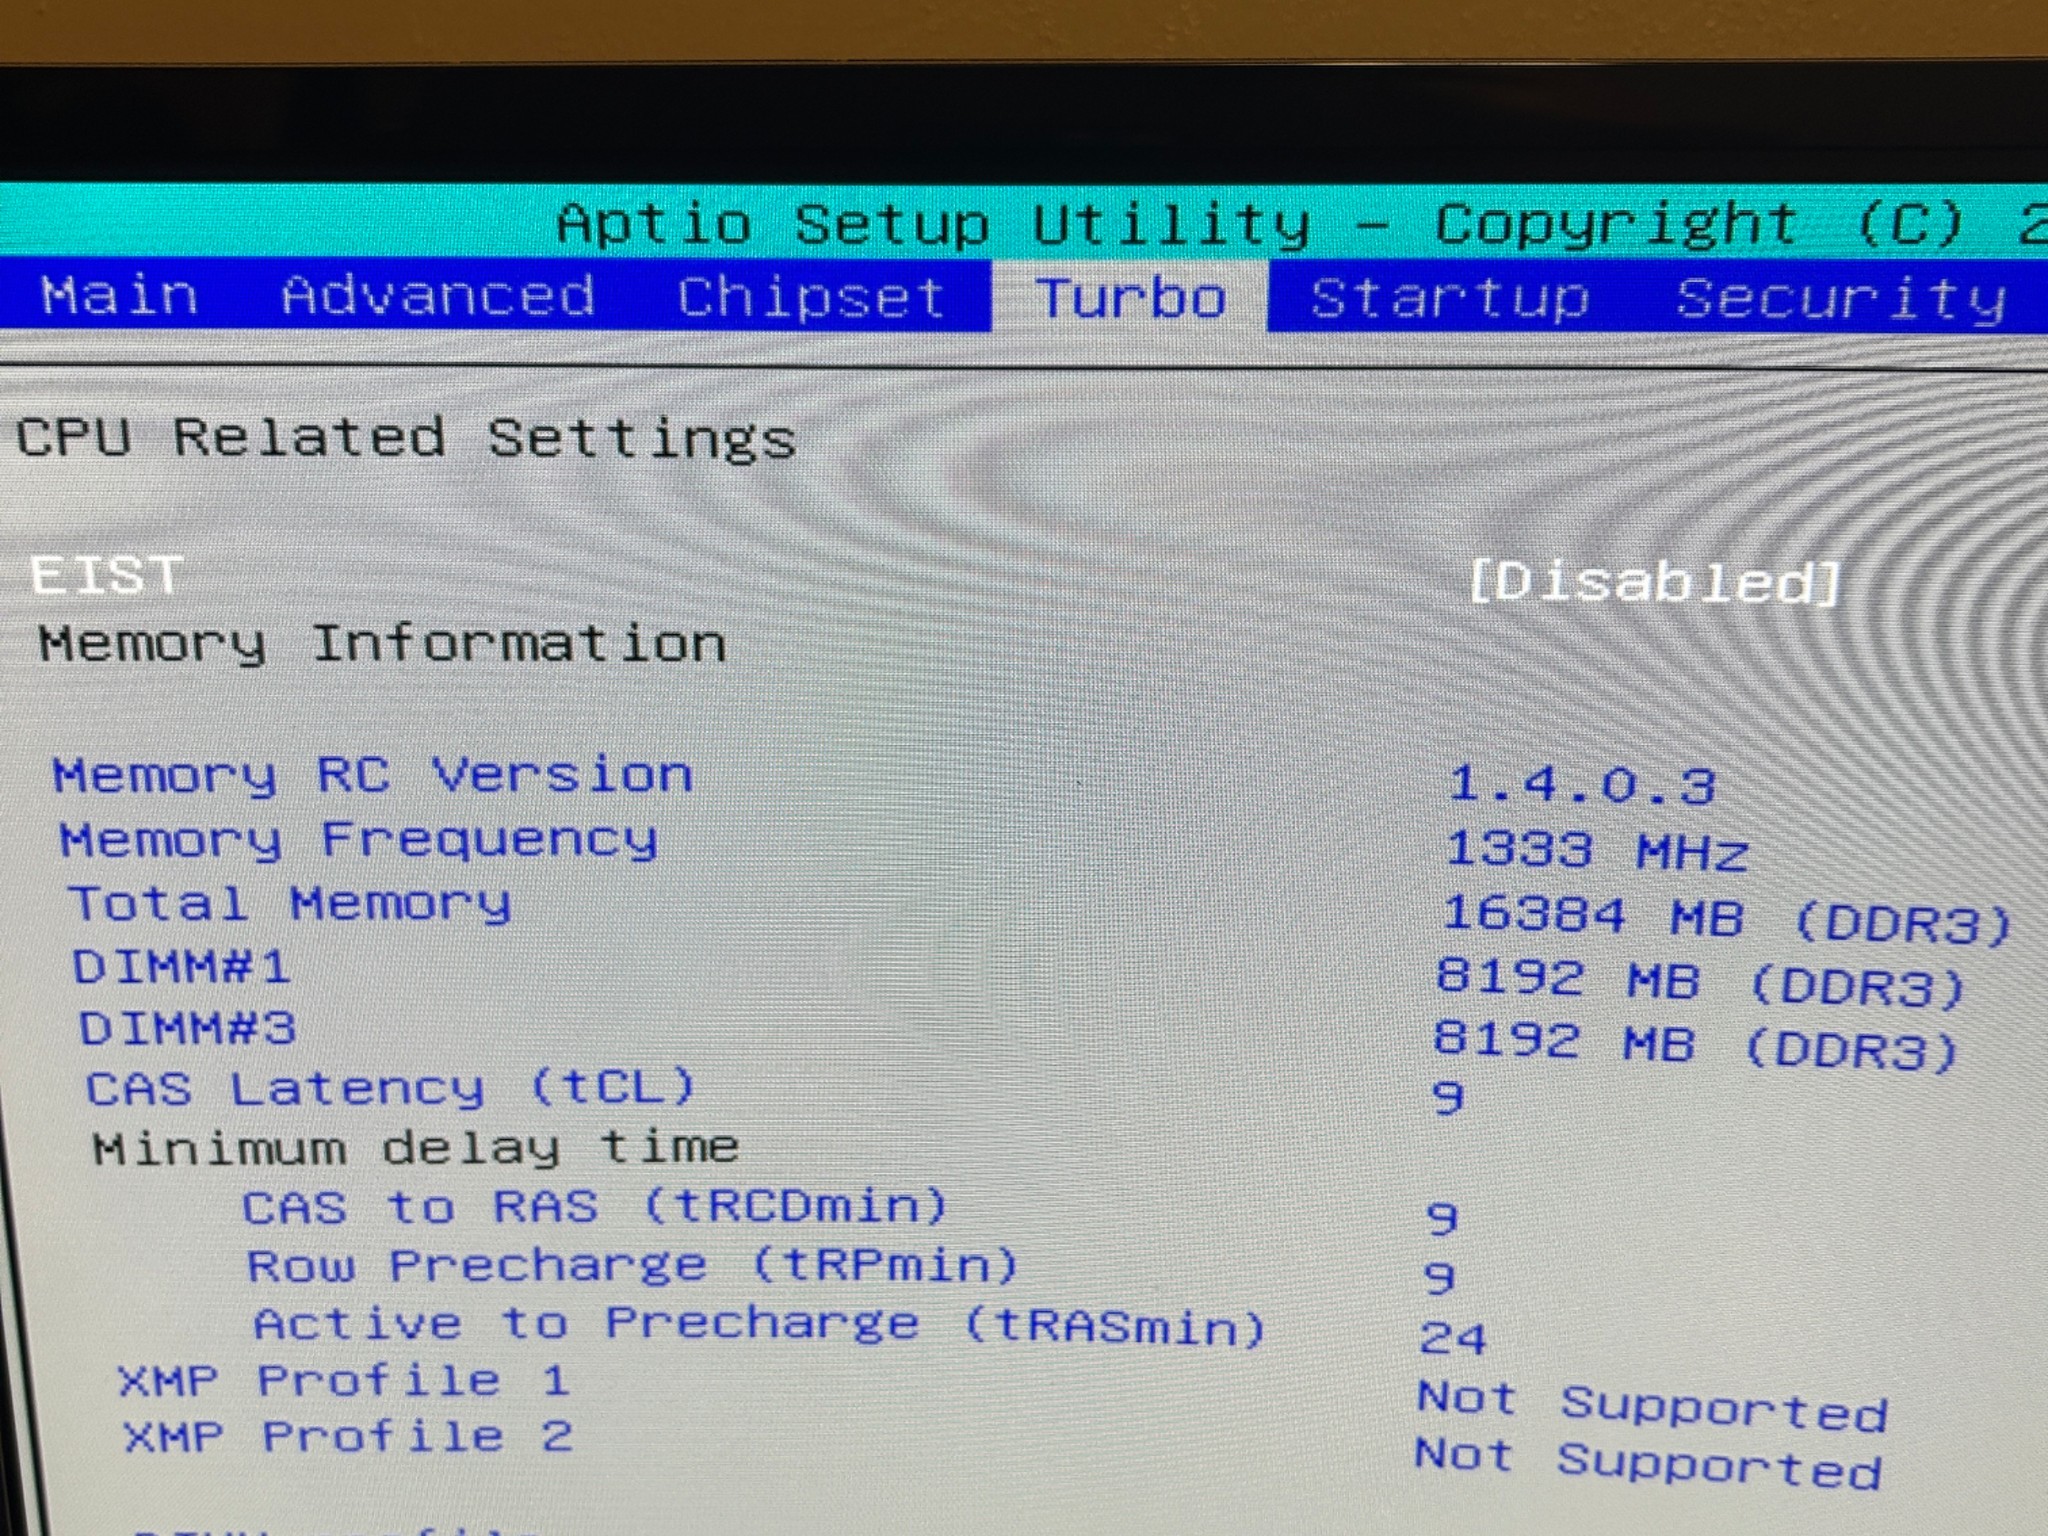
Task: Click the Aptio Setup Utility title
Action: tap(932, 225)
